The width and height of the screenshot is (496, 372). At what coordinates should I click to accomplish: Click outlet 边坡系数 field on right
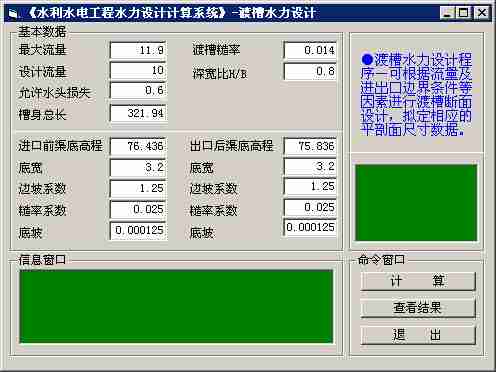tap(310, 187)
